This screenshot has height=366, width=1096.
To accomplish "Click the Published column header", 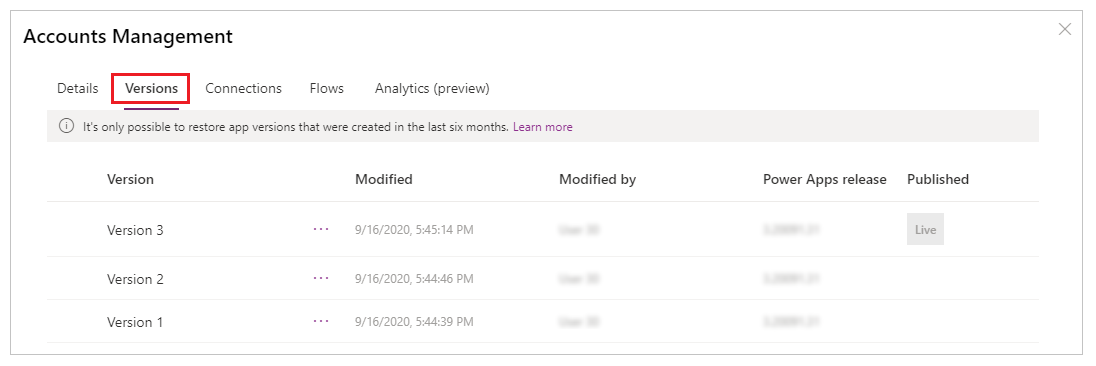I will (938, 180).
